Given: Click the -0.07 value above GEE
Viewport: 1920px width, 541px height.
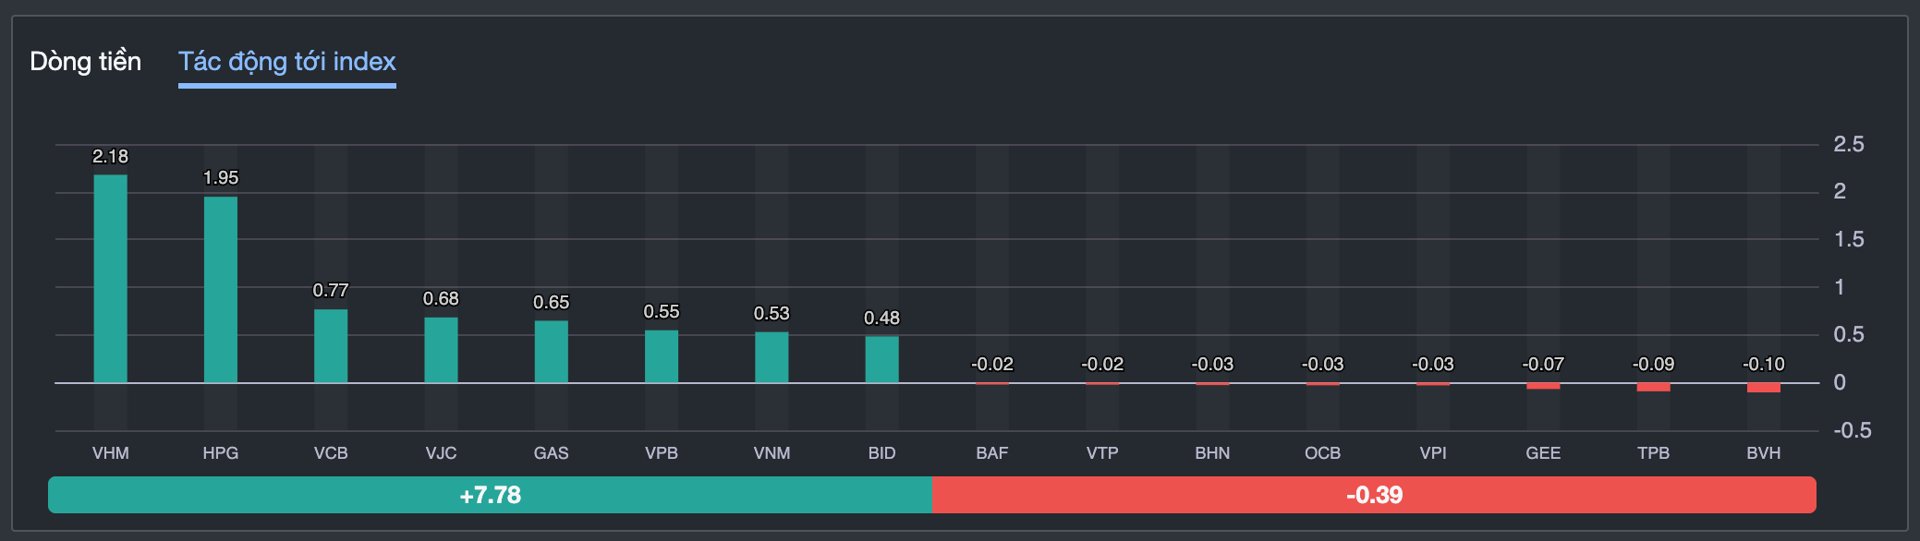Looking at the screenshot, I should tap(1543, 364).
